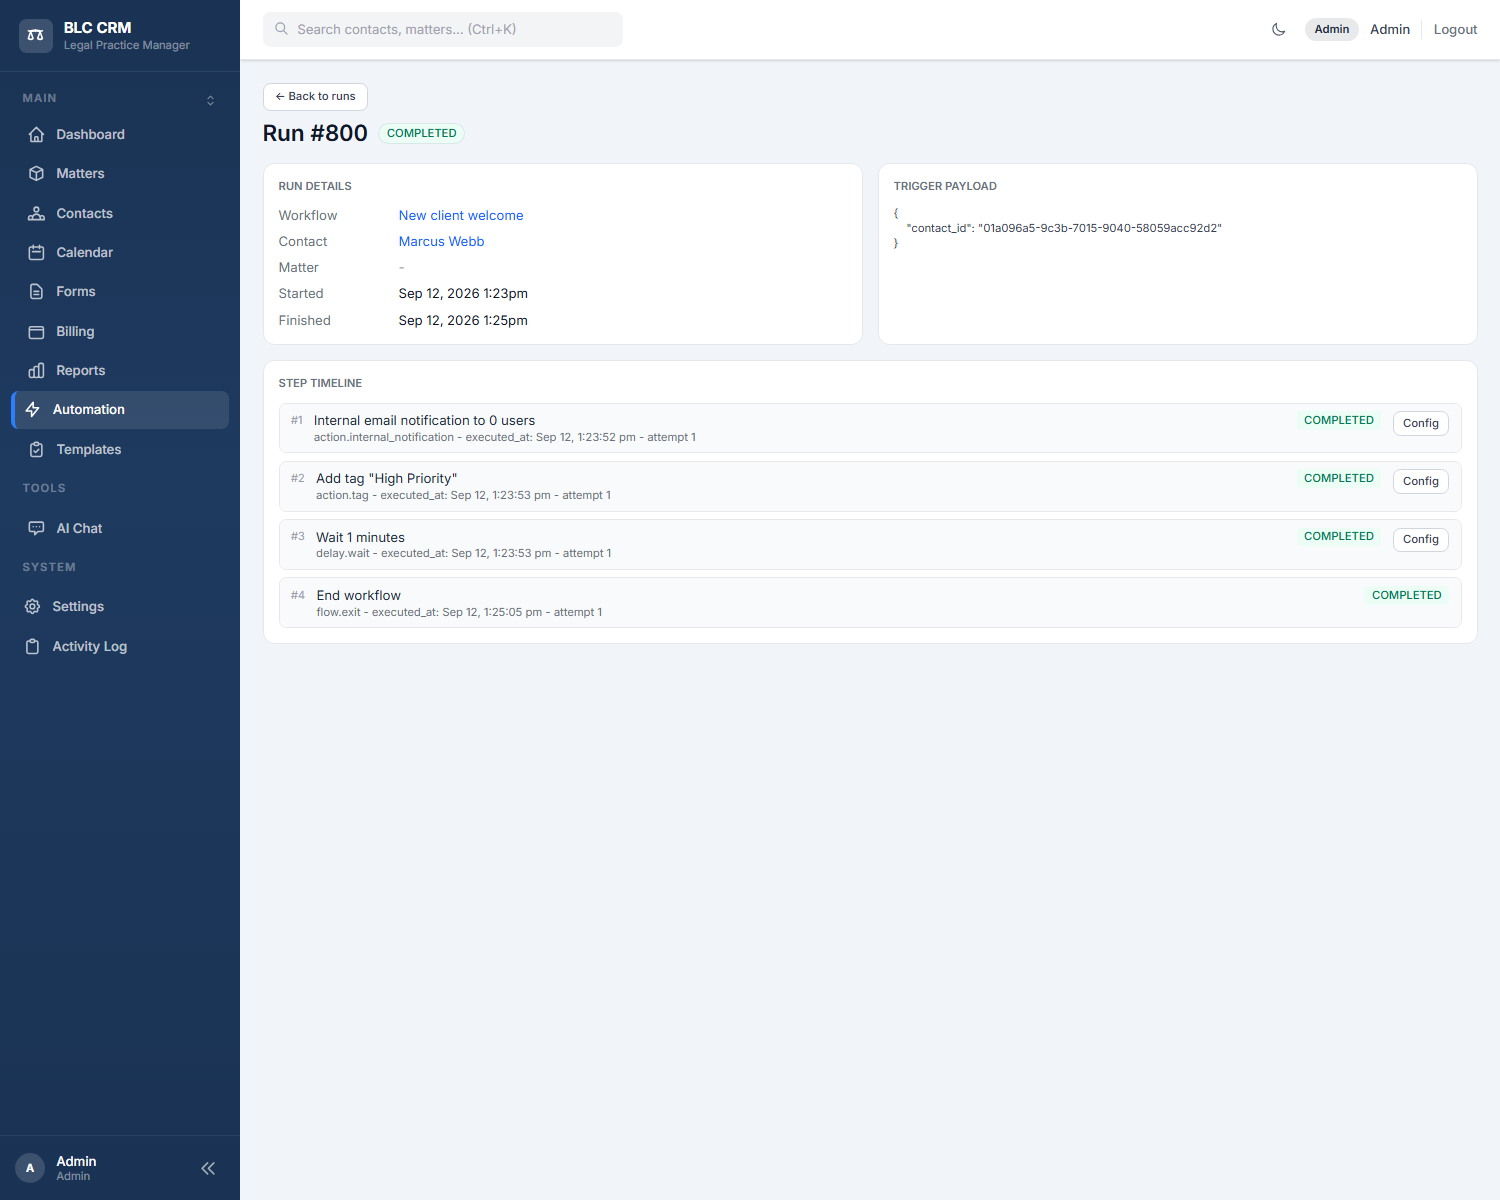Screen dimensions: 1500x1200
Task: Collapse the MAIN section expander
Action: [x=210, y=100]
